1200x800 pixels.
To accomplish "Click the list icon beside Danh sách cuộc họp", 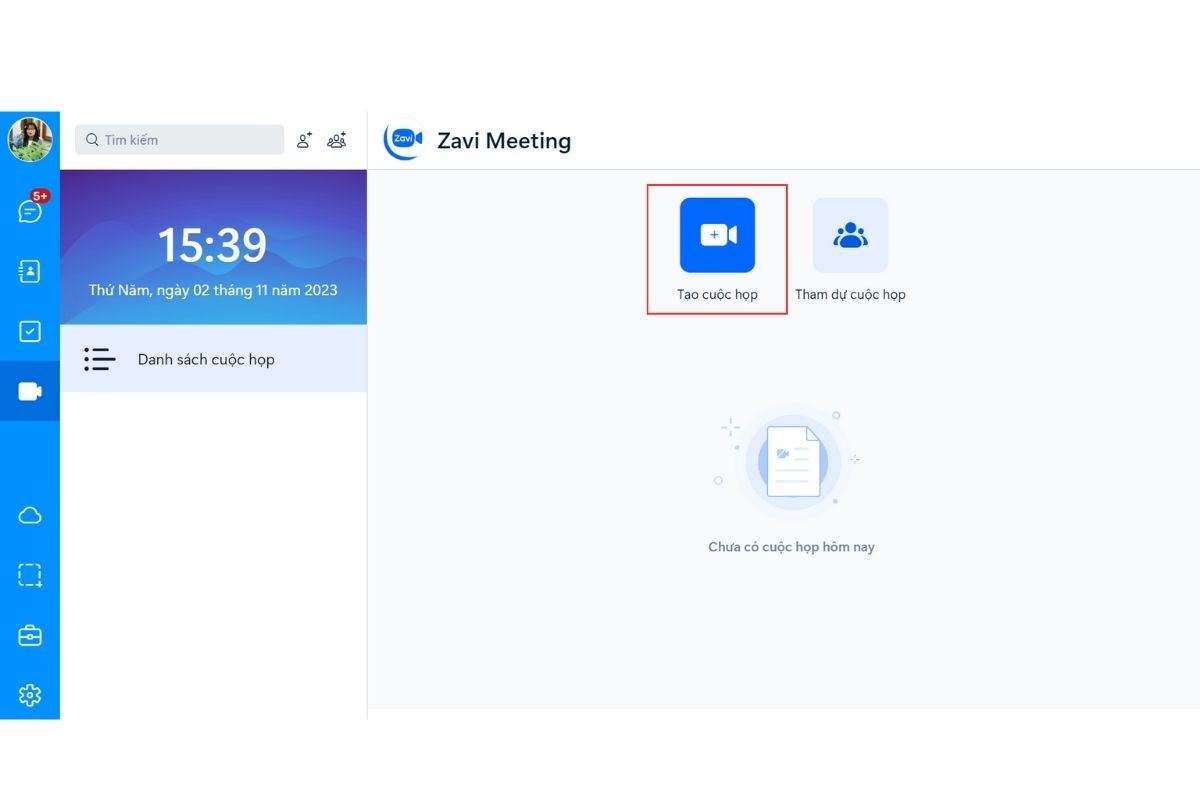I will pos(100,359).
